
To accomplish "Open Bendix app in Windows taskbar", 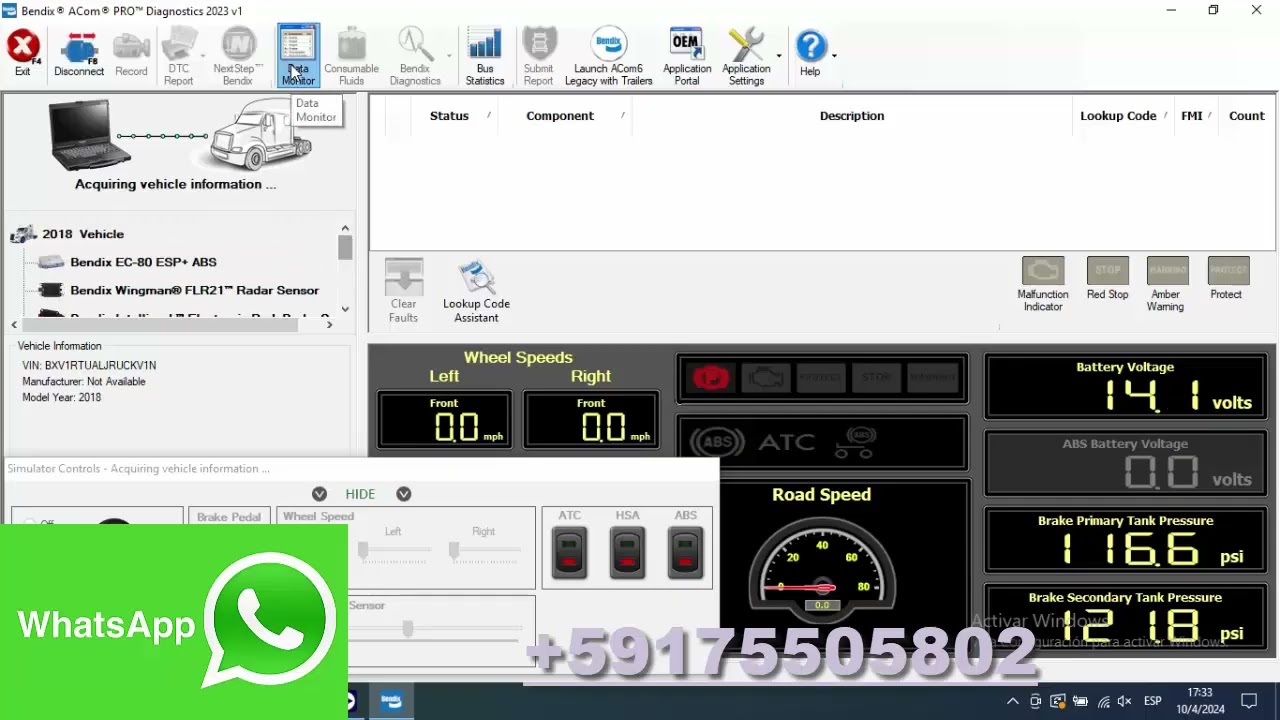I will [x=391, y=701].
